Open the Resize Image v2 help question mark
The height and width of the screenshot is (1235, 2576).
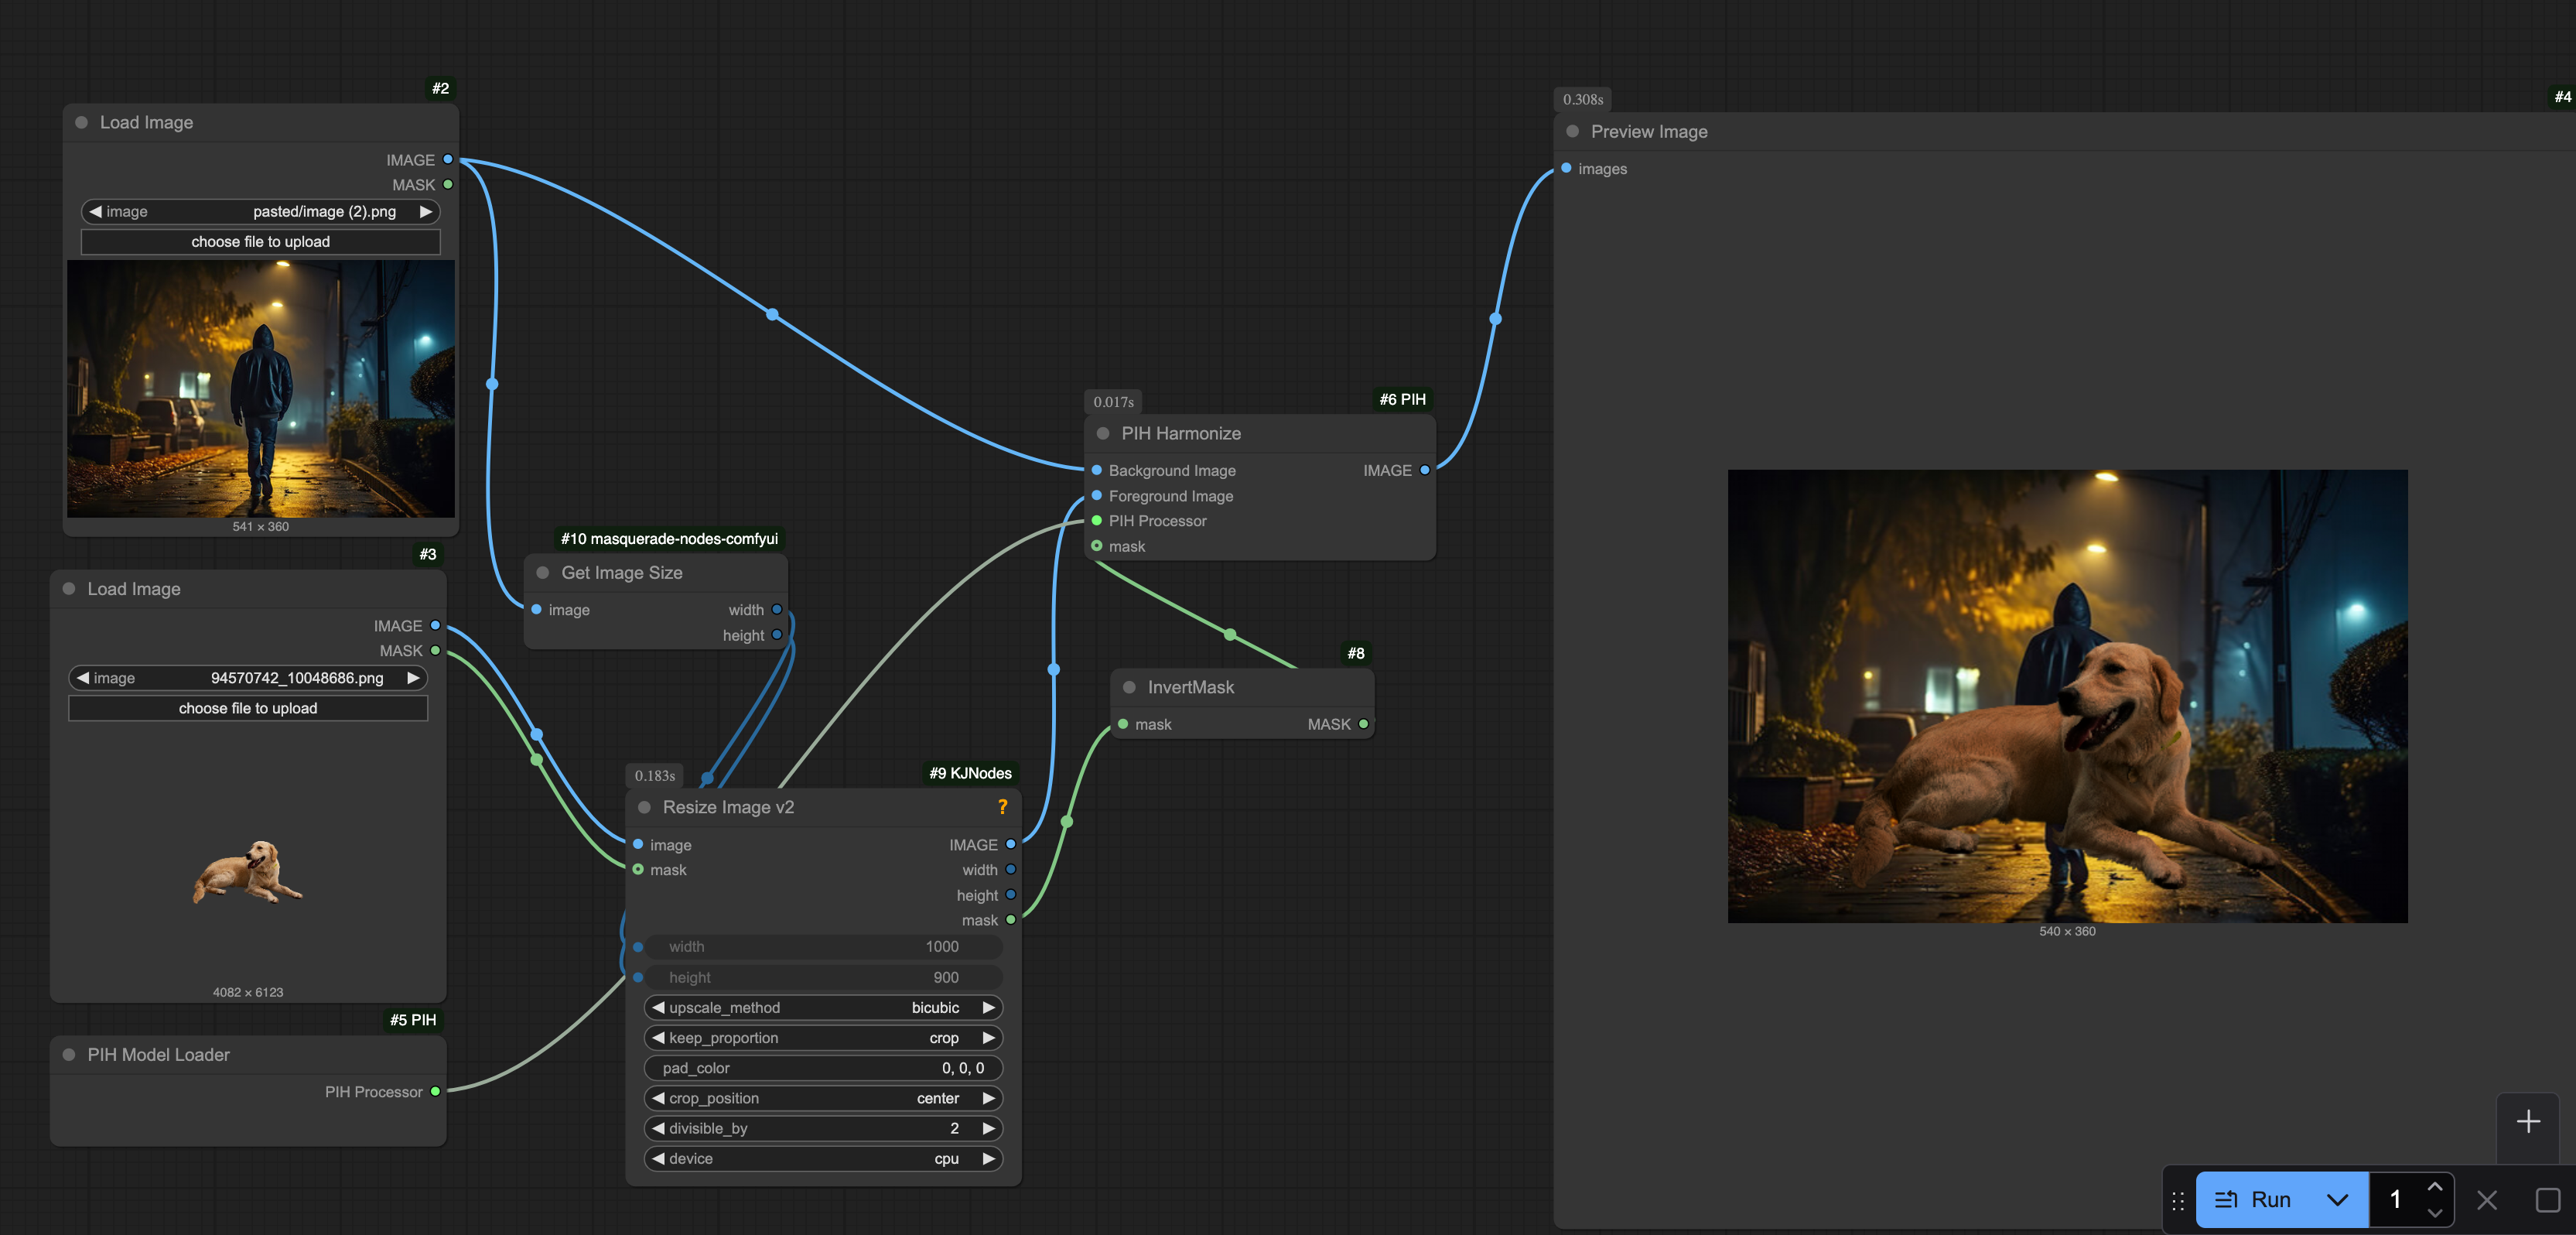(1002, 806)
